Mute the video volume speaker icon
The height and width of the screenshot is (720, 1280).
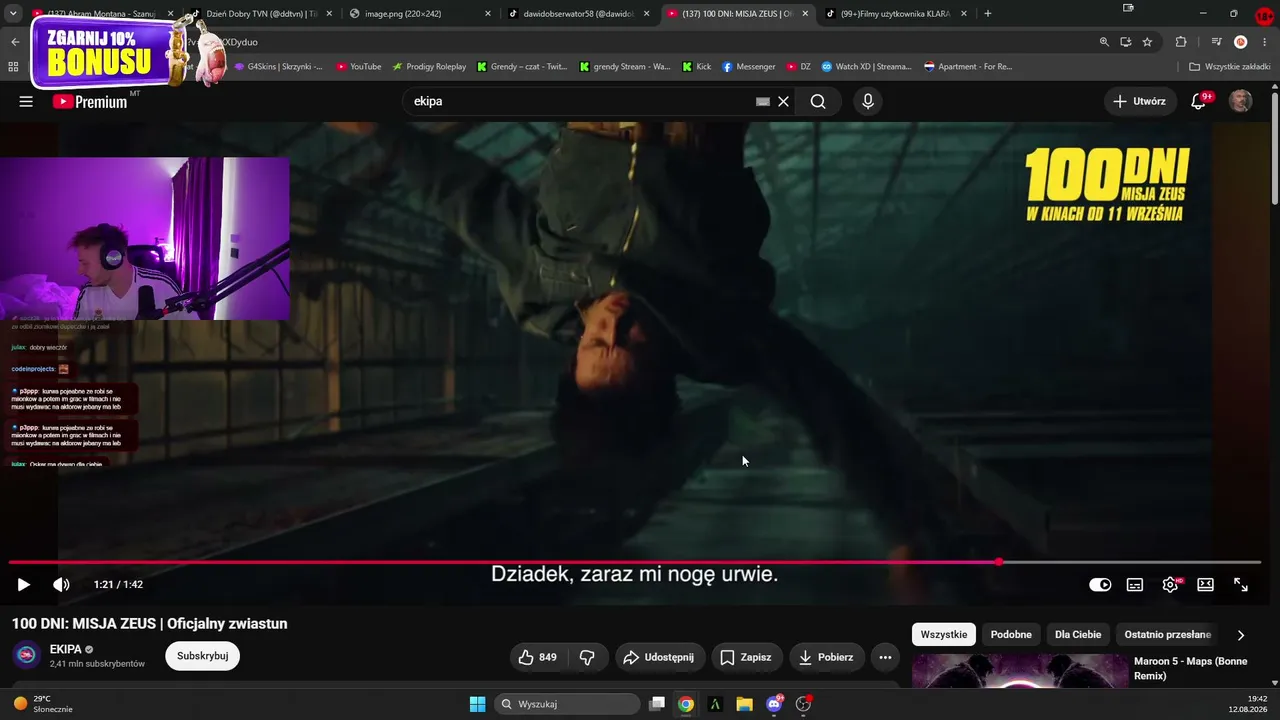click(61, 585)
